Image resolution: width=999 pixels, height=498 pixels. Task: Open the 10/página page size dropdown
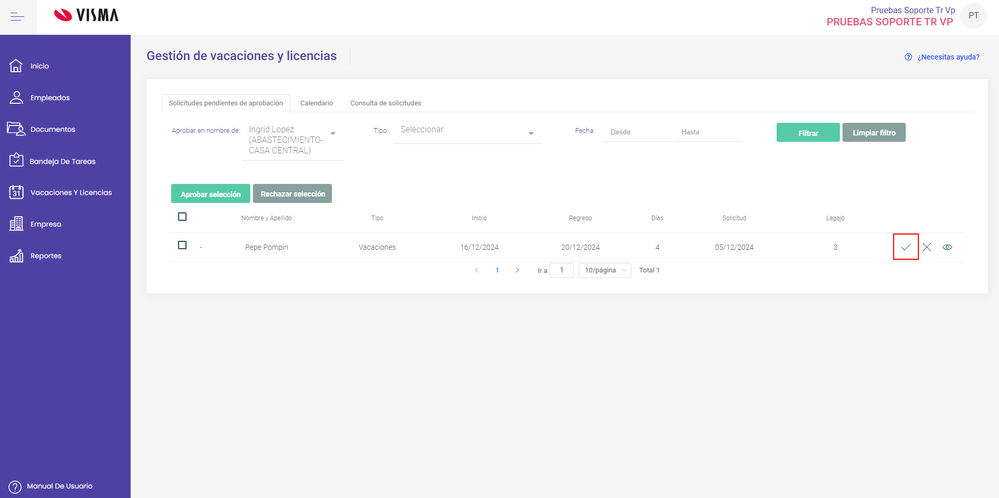[x=605, y=270]
